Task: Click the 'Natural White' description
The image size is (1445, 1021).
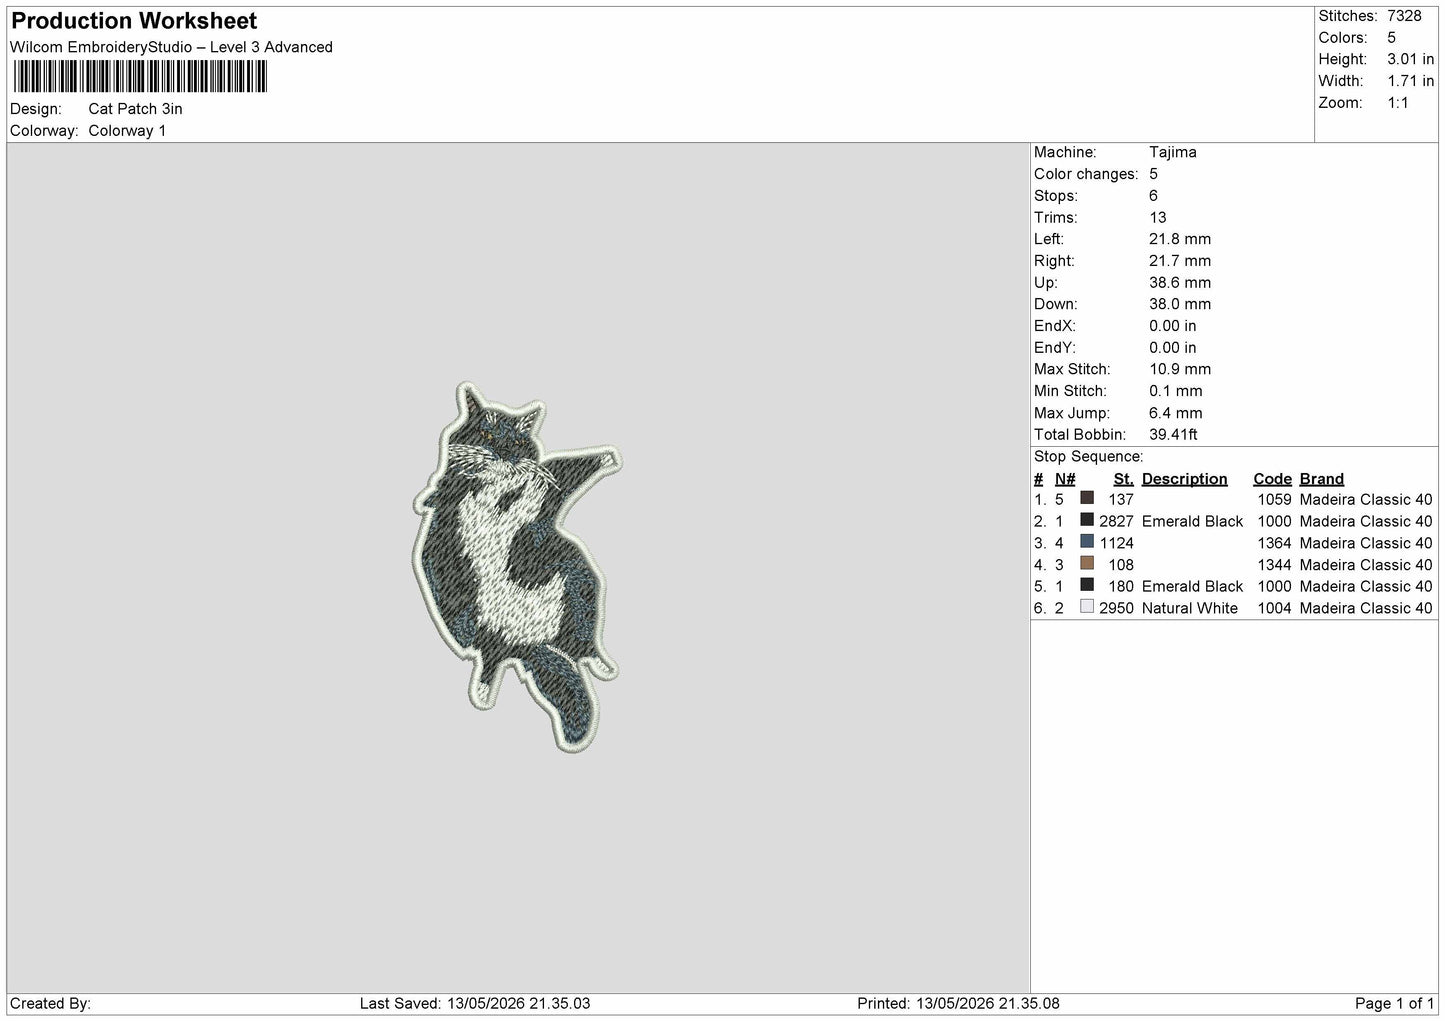Action: click(1189, 608)
